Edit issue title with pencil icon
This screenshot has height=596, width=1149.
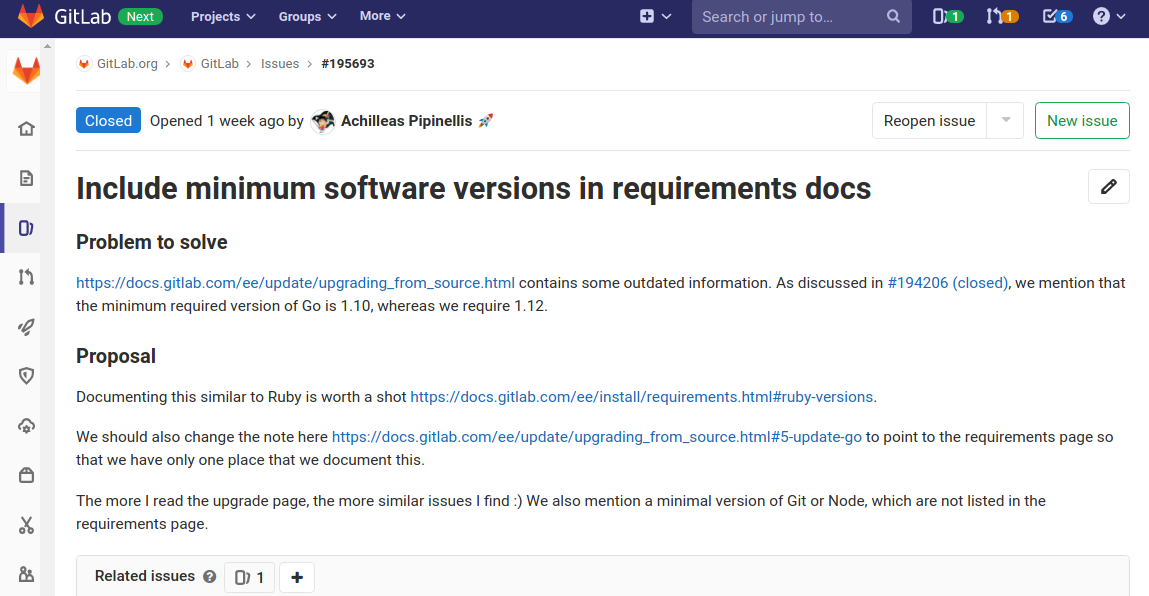pyautogui.click(x=1109, y=187)
